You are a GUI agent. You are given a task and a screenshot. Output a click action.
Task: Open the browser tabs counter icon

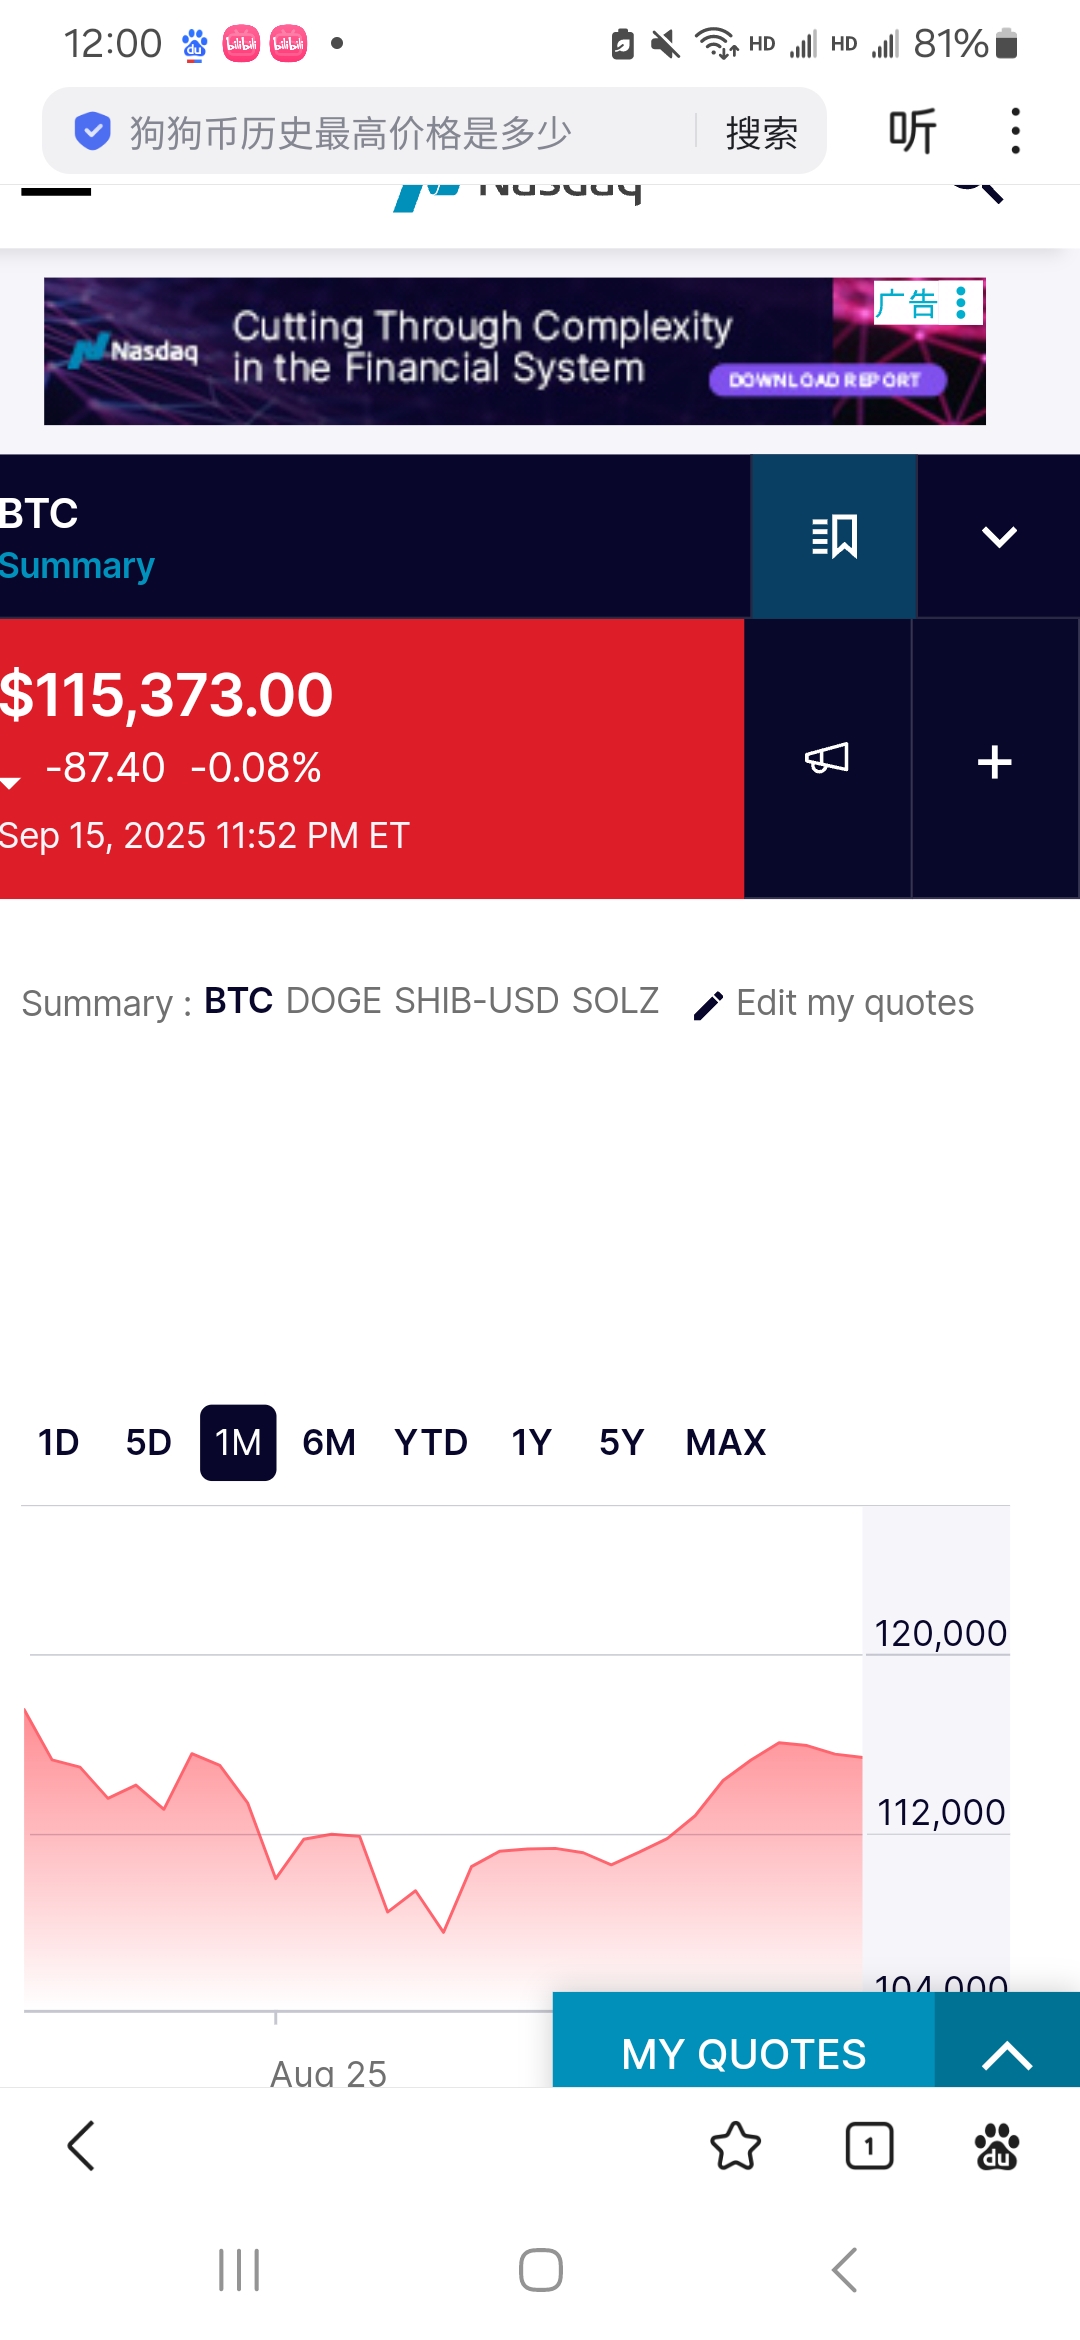pos(869,2146)
